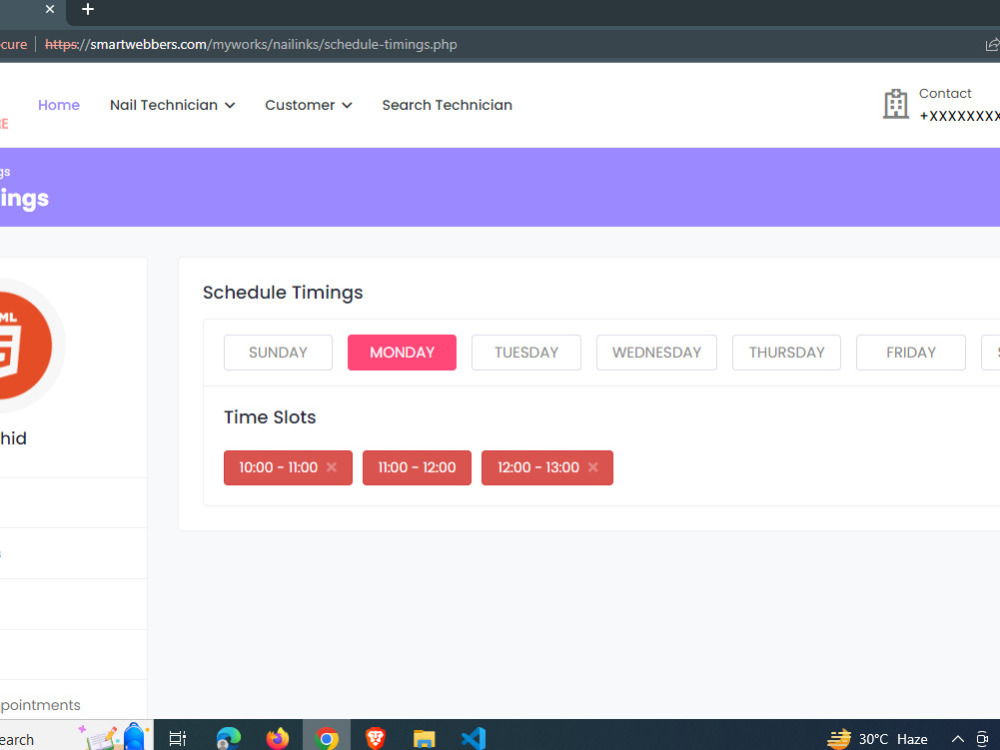Launch Brave browser from the taskbar
Viewport: 1000px width, 750px height.
[376, 739]
